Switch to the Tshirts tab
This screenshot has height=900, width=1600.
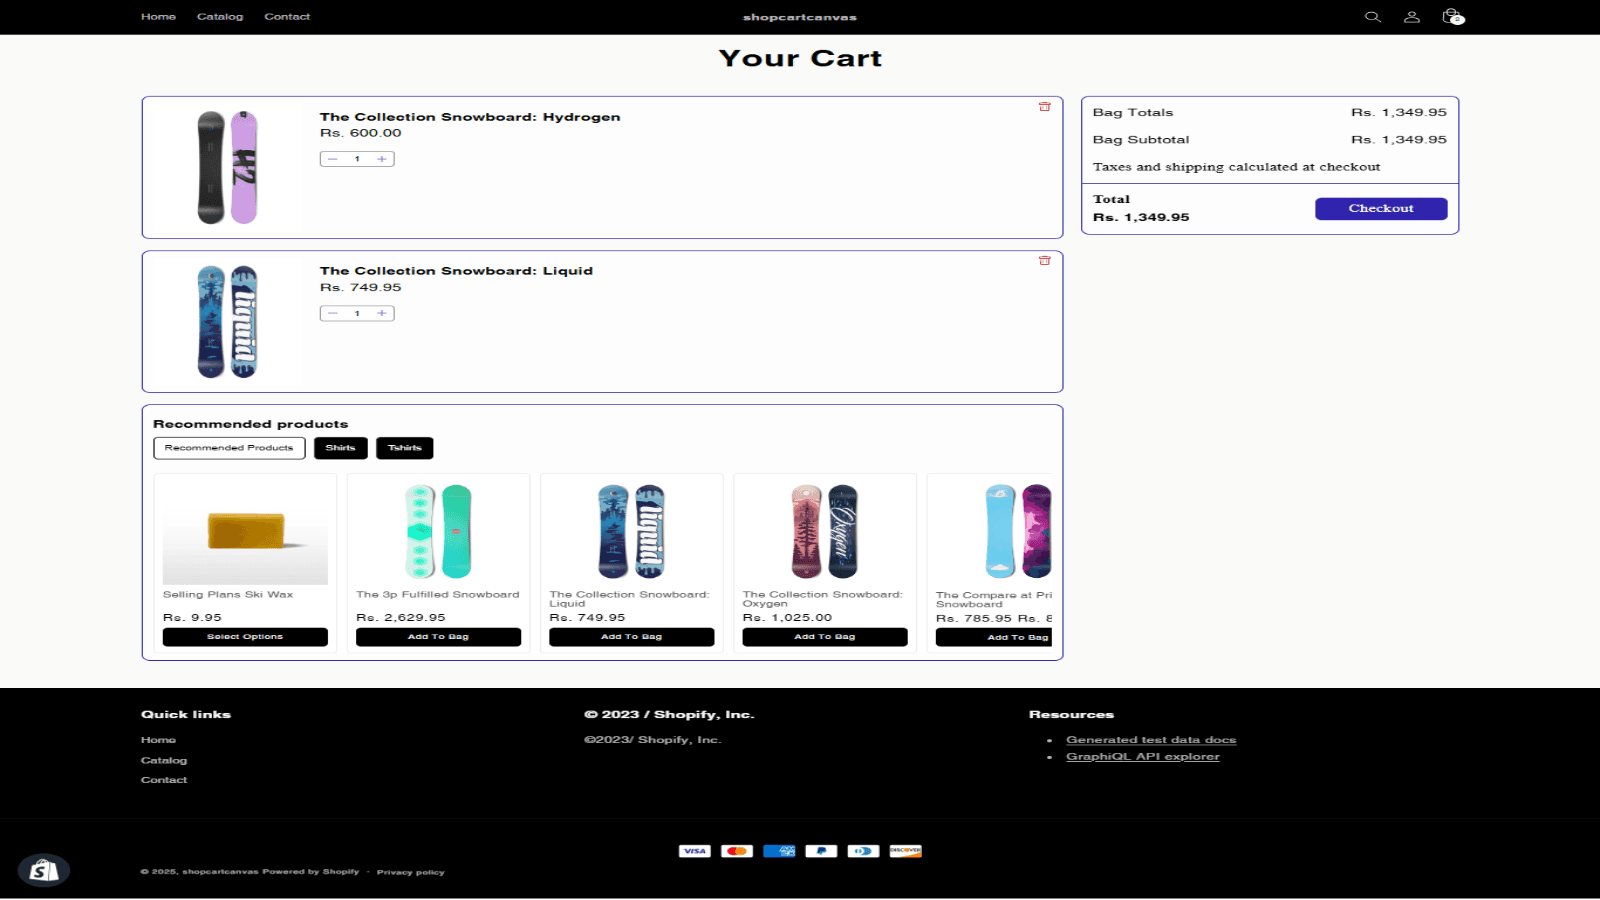(x=404, y=448)
